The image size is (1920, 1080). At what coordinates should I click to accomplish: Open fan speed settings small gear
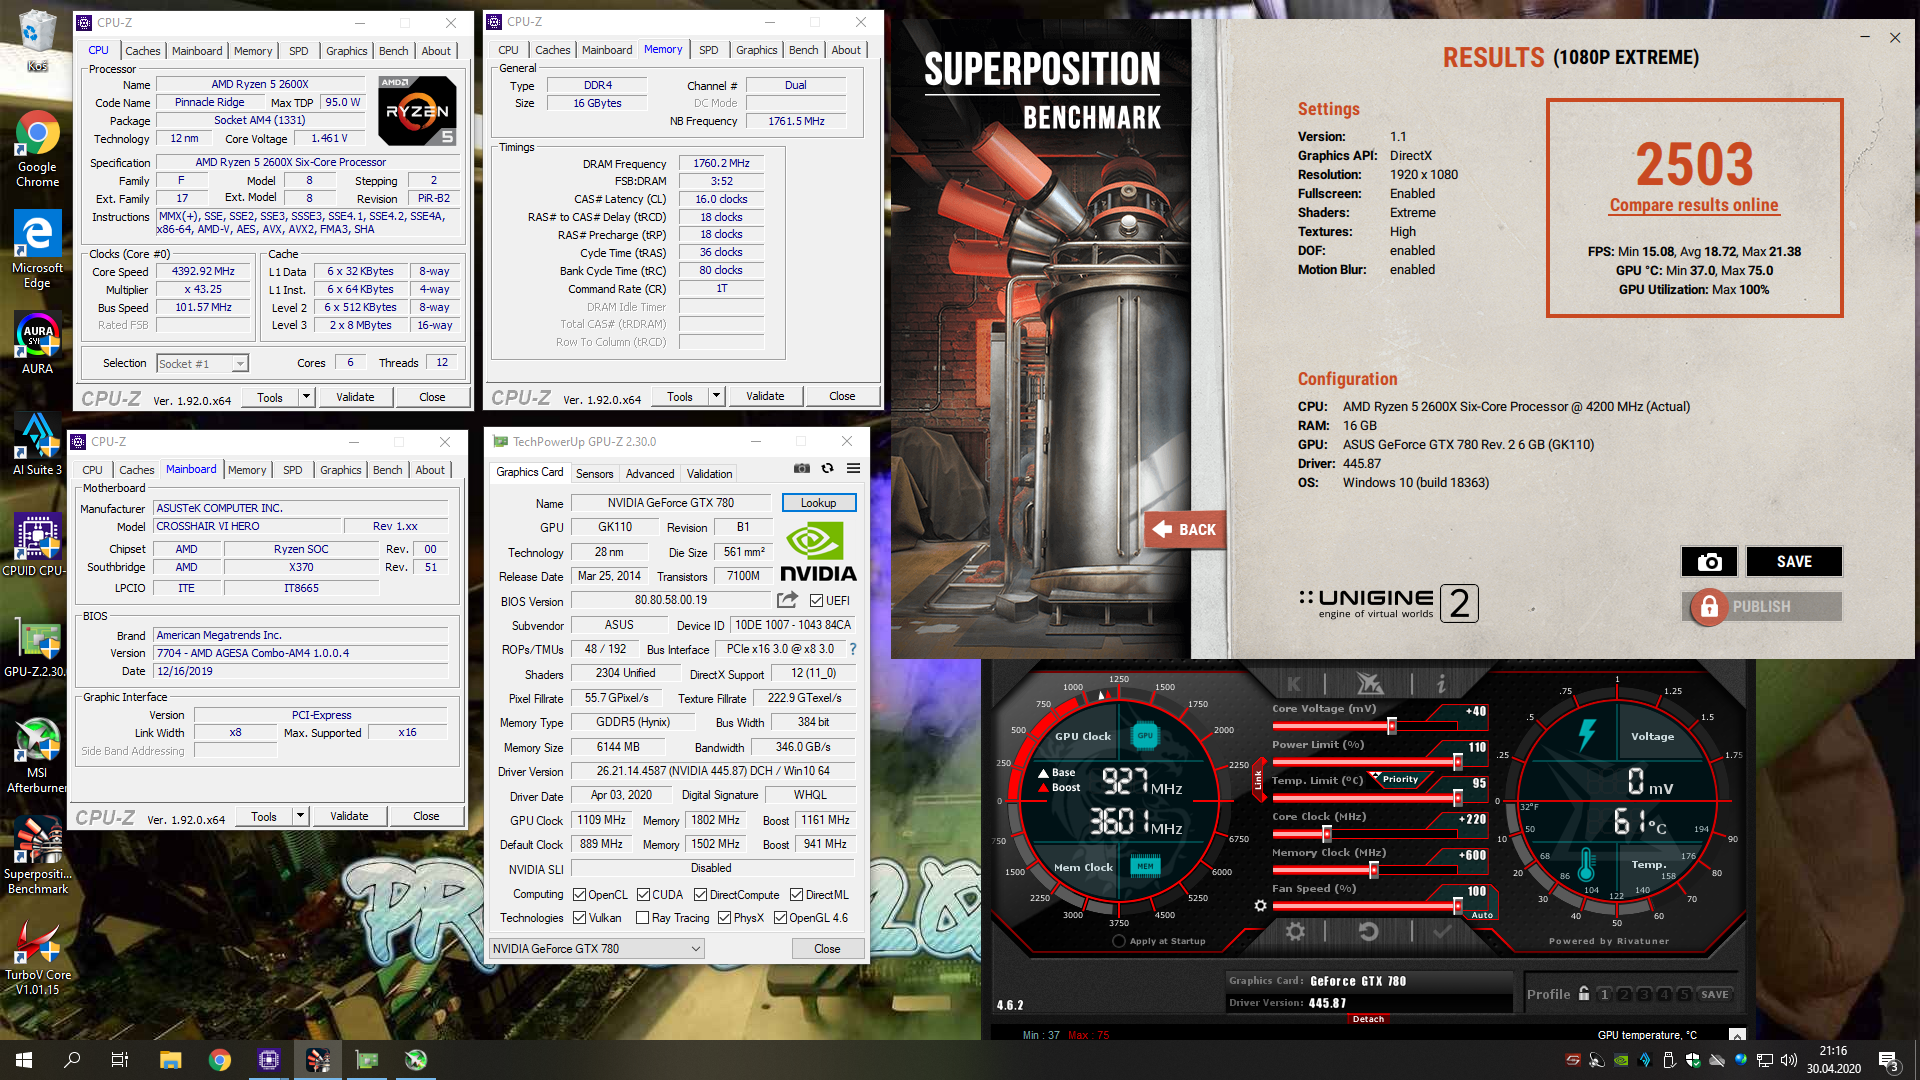[x=1260, y=906]
